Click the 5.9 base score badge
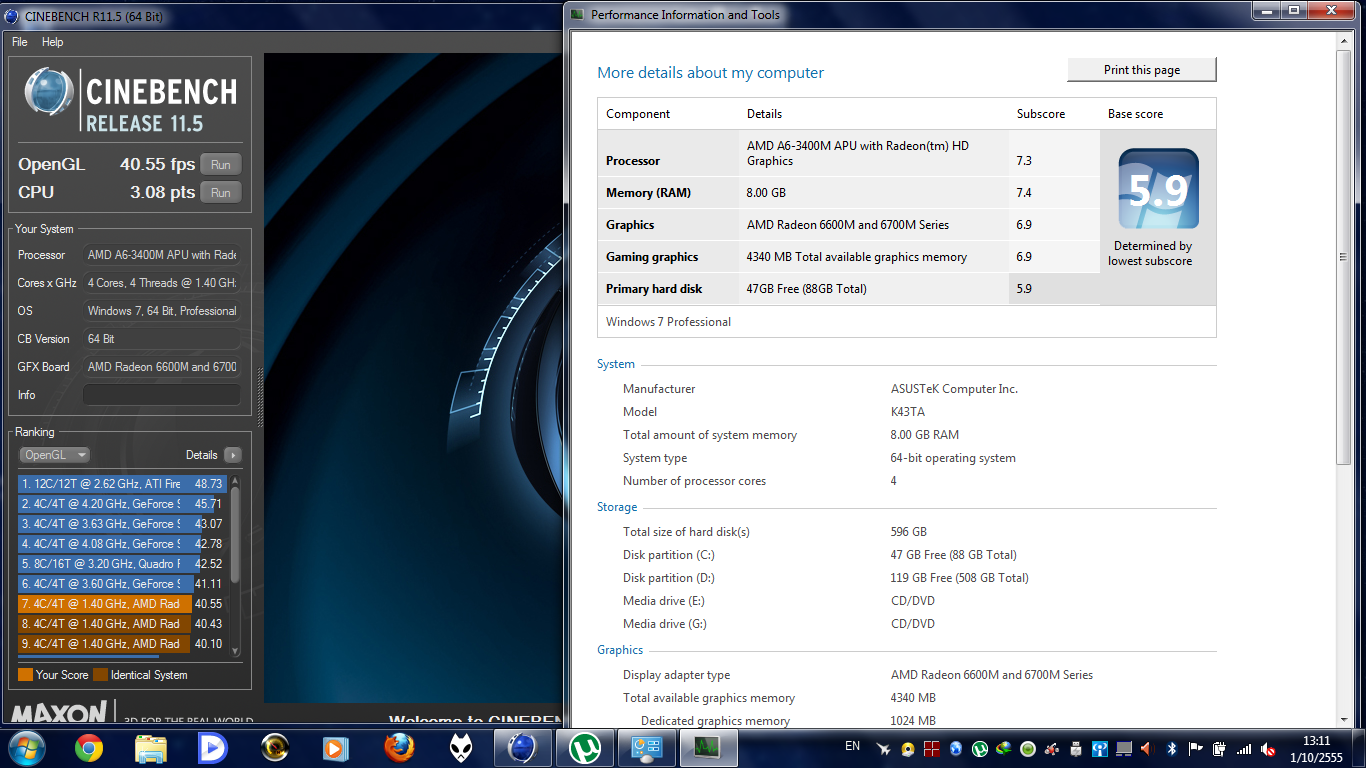Image resolution: width=1366 pixels, height=768 pixels. (x=1158, y=189)
